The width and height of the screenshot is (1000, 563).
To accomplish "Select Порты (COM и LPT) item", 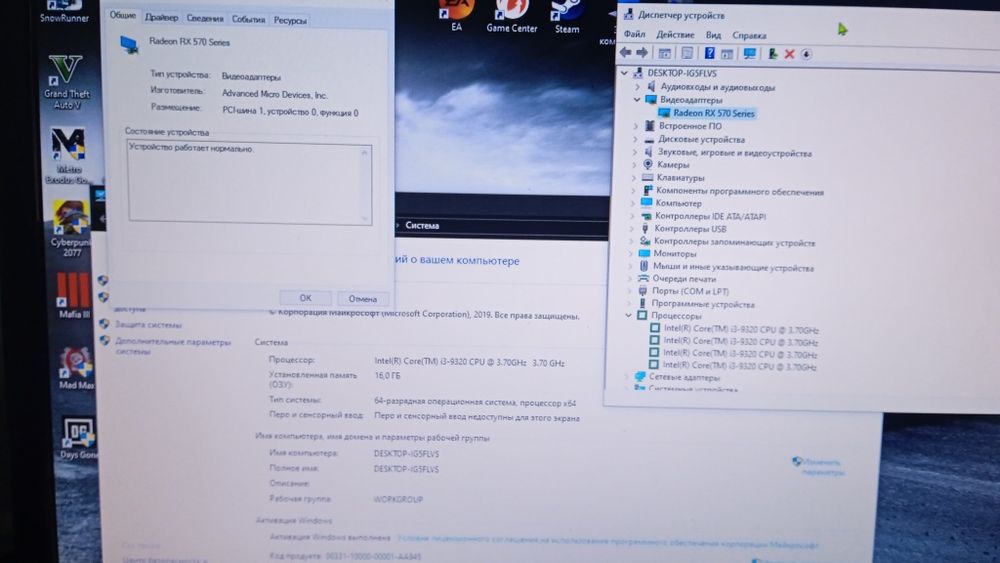I will click(690, 291).
